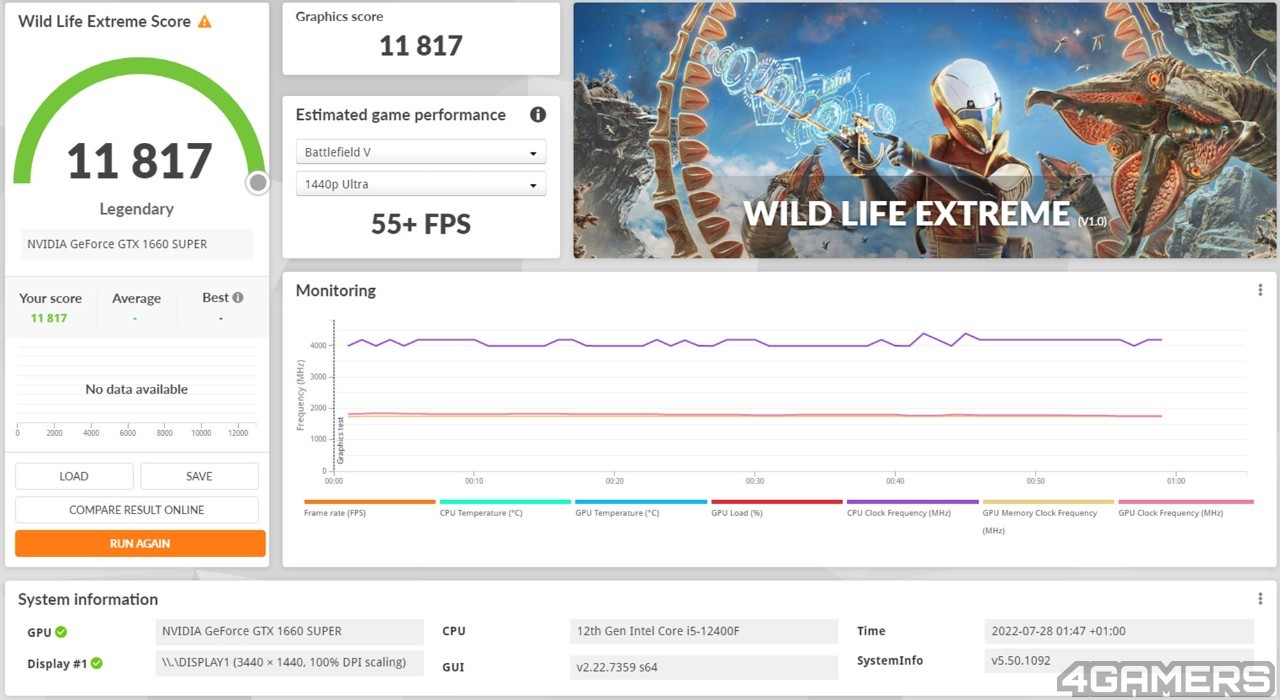Click the 55+ FPS estimate
The width and height of the screenshot is (1280, 700).
coord(421,224)
